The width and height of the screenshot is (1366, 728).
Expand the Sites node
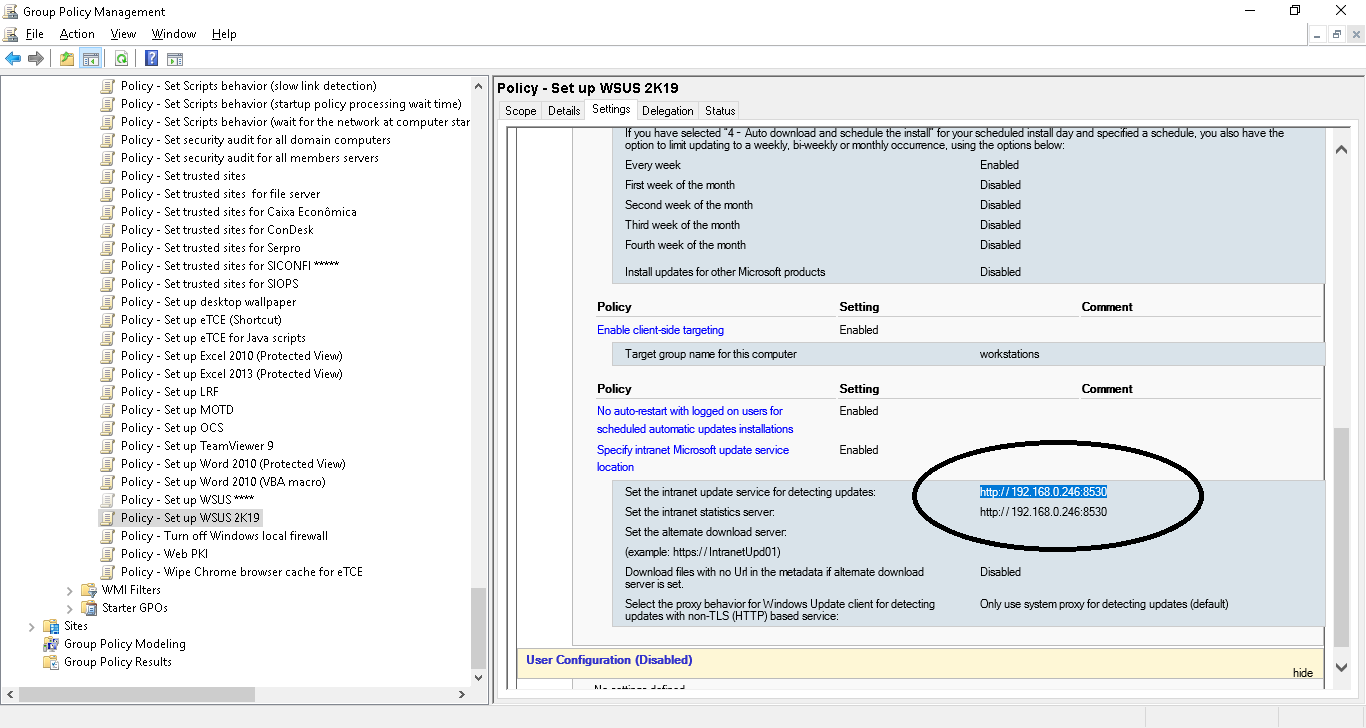pyautogui.click(x=32, y=626)
